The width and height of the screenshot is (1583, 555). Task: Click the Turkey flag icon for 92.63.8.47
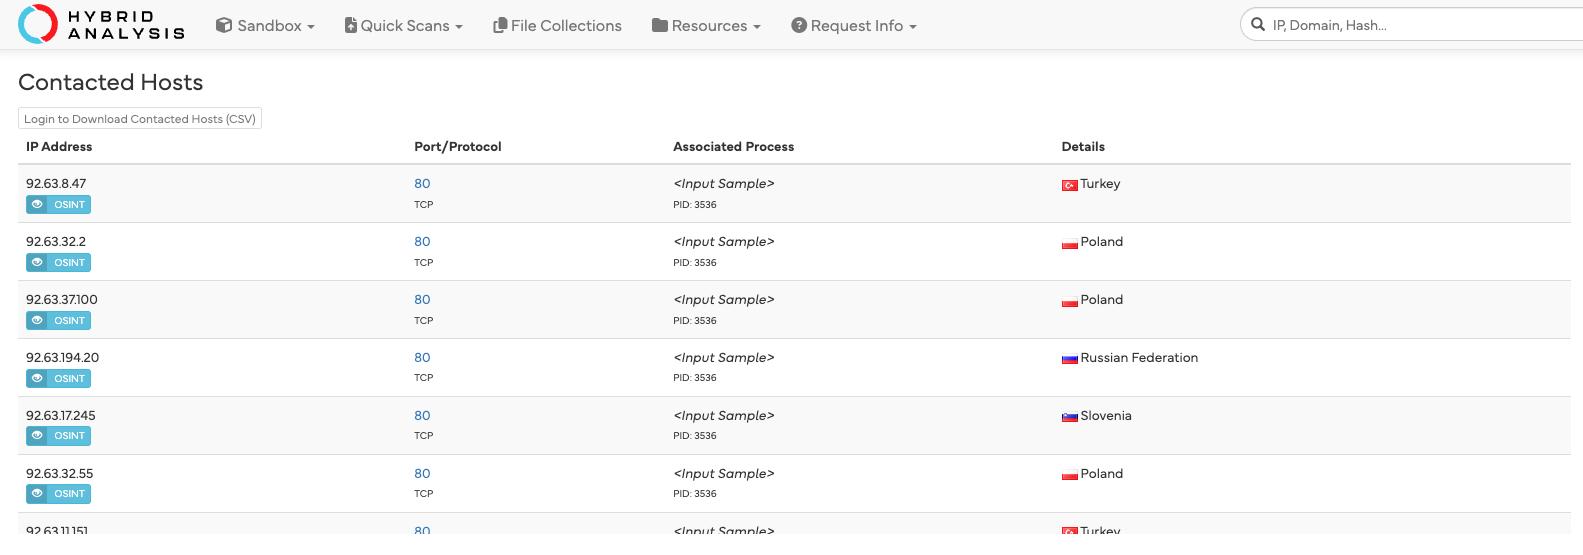[x=1069, y=185]
